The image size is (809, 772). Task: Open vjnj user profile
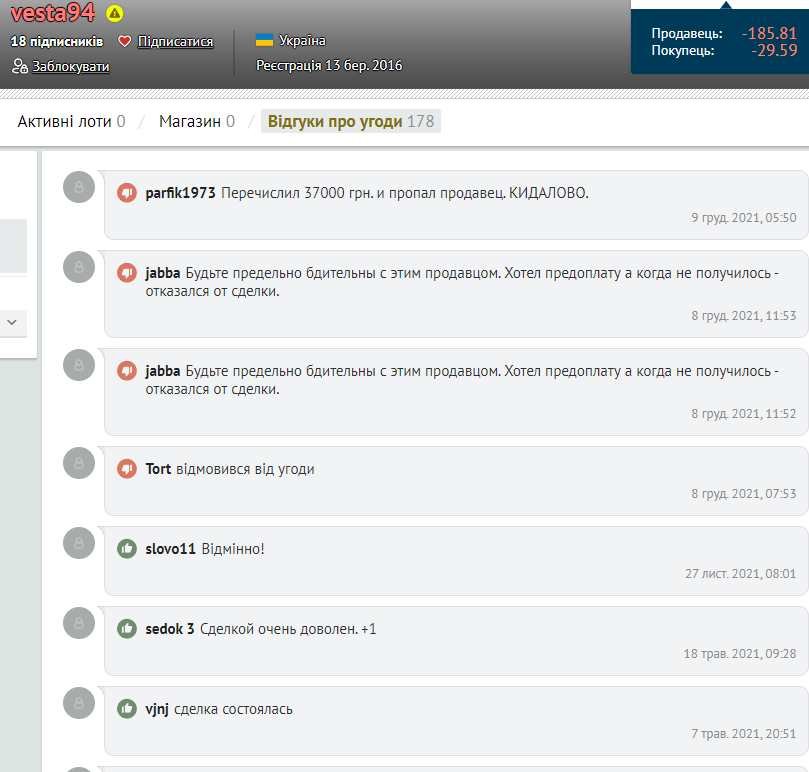[x=157, y=709]
